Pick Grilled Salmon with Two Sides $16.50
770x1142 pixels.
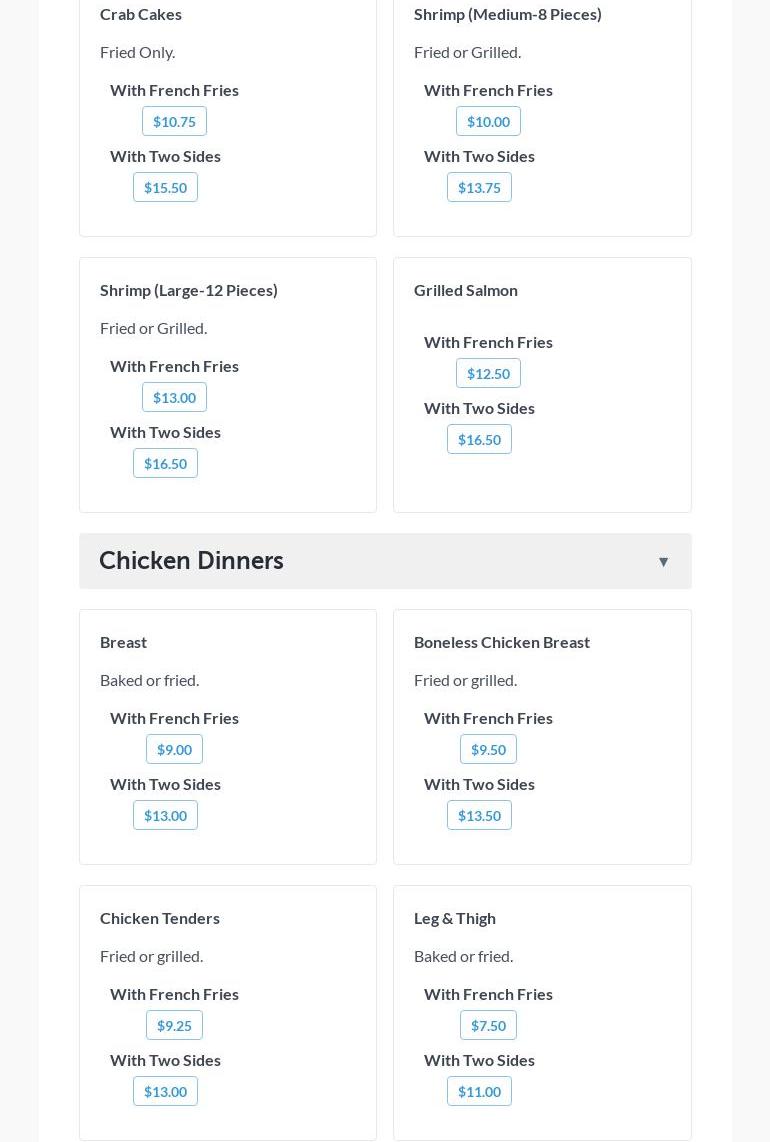(x=479, y=440)
